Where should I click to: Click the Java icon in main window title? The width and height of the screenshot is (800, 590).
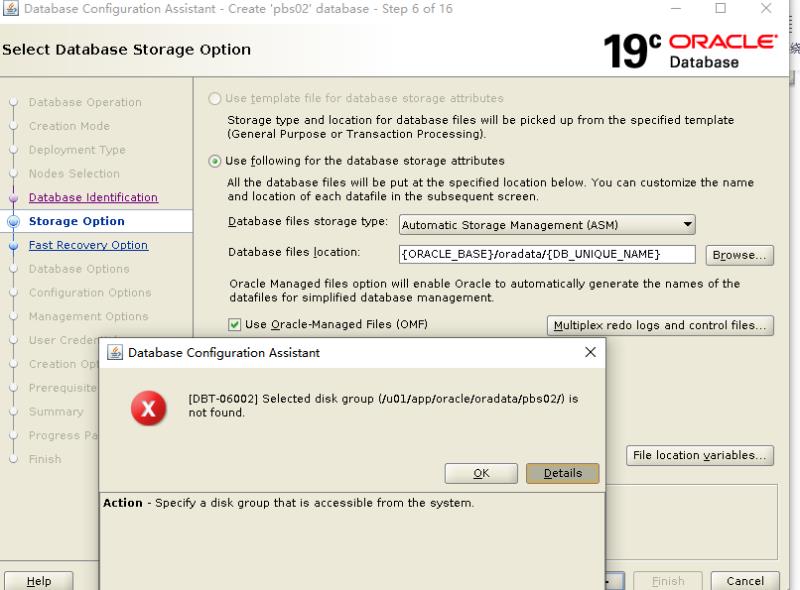11,8
